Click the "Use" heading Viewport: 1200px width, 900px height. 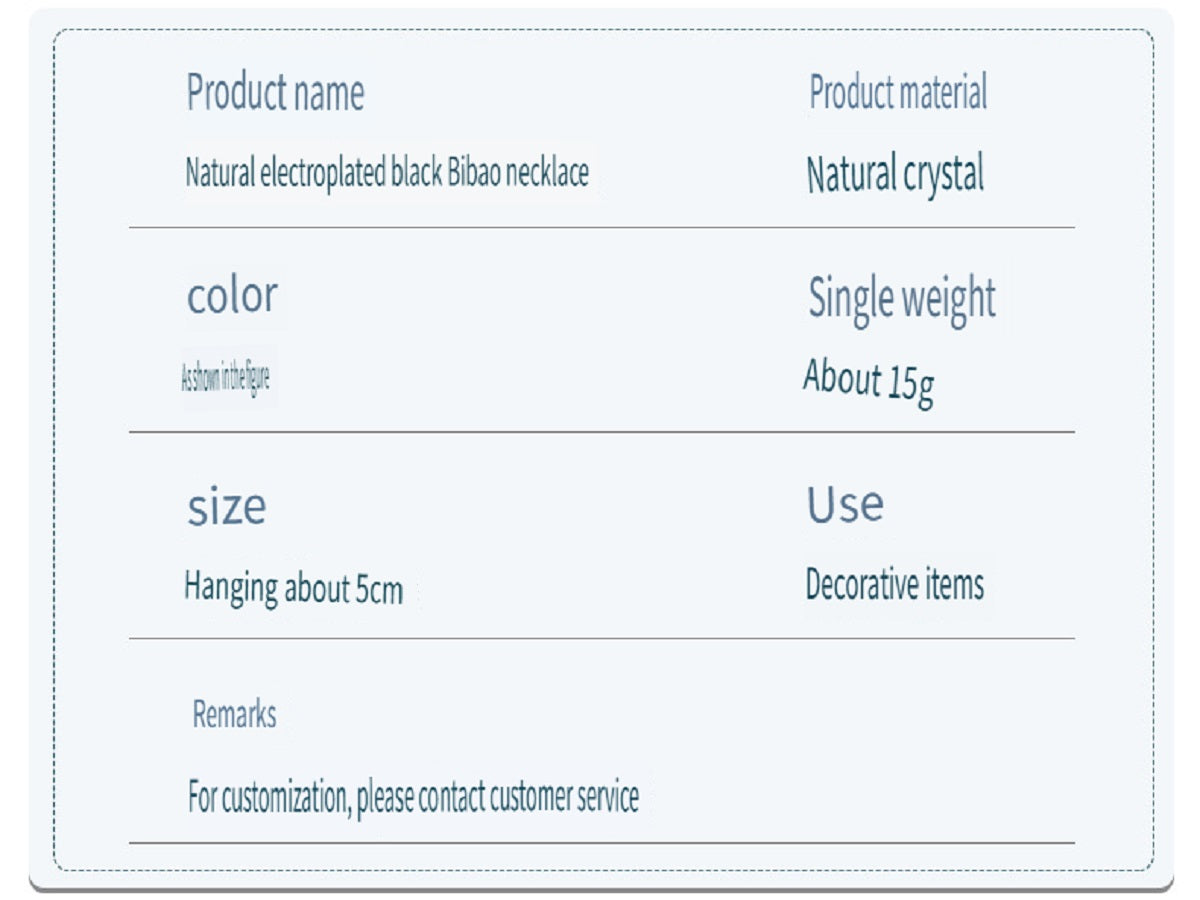pos(845,504)
